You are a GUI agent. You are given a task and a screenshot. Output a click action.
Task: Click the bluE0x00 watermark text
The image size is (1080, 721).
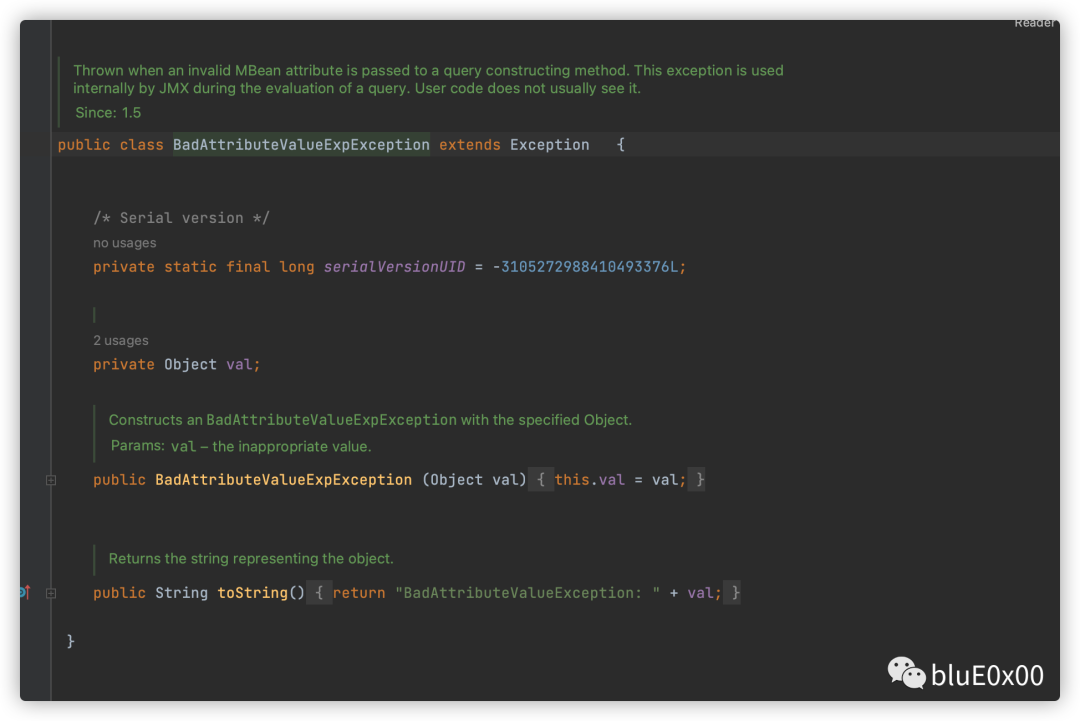pyautogui.click(x=987, y=675)
